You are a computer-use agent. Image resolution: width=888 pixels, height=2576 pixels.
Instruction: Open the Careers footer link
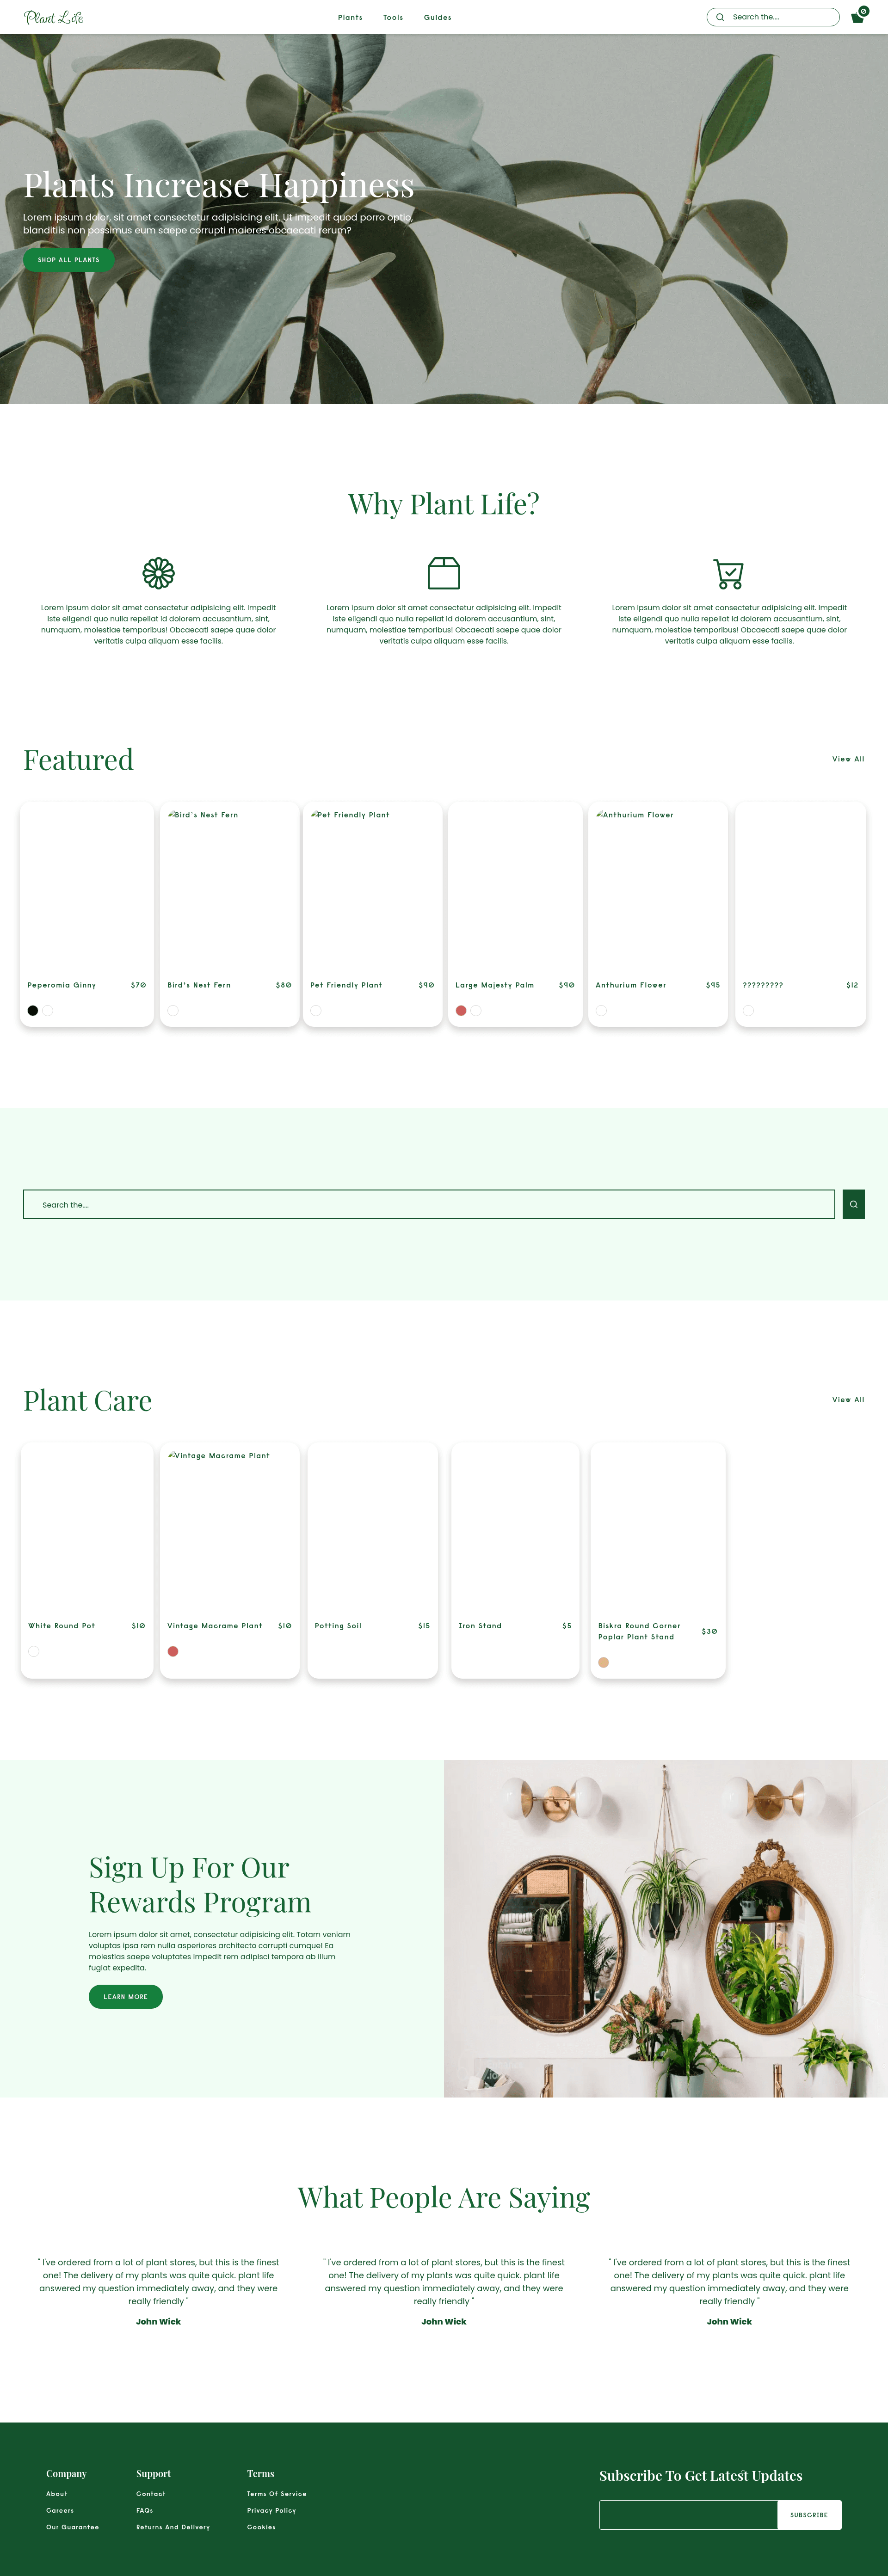60,2510
